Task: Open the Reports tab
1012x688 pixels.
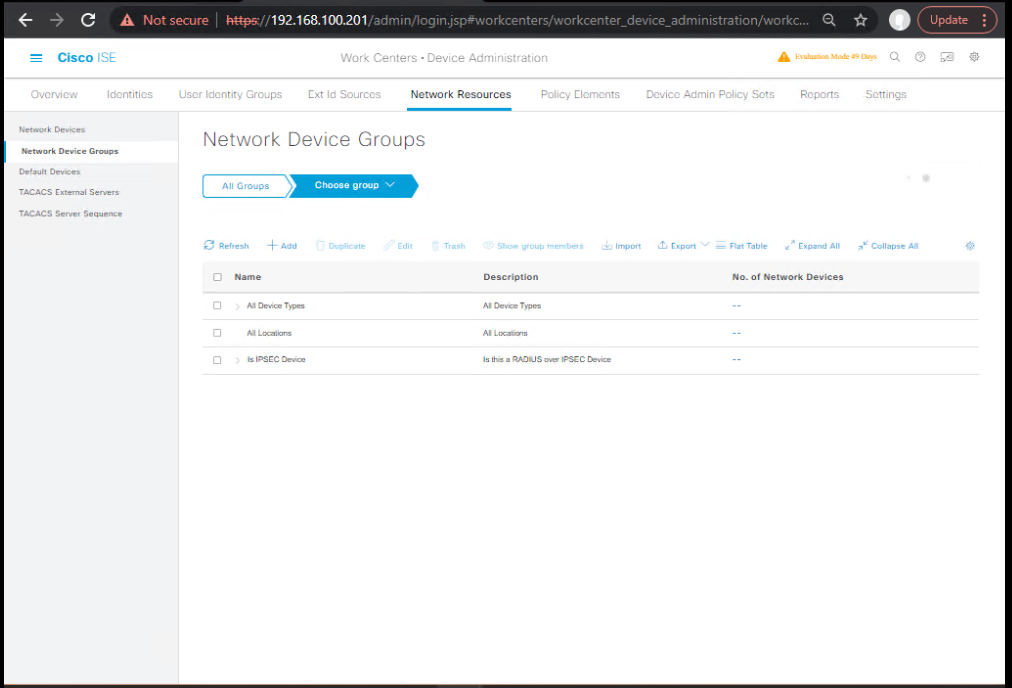Action: [x=820, y=94]
